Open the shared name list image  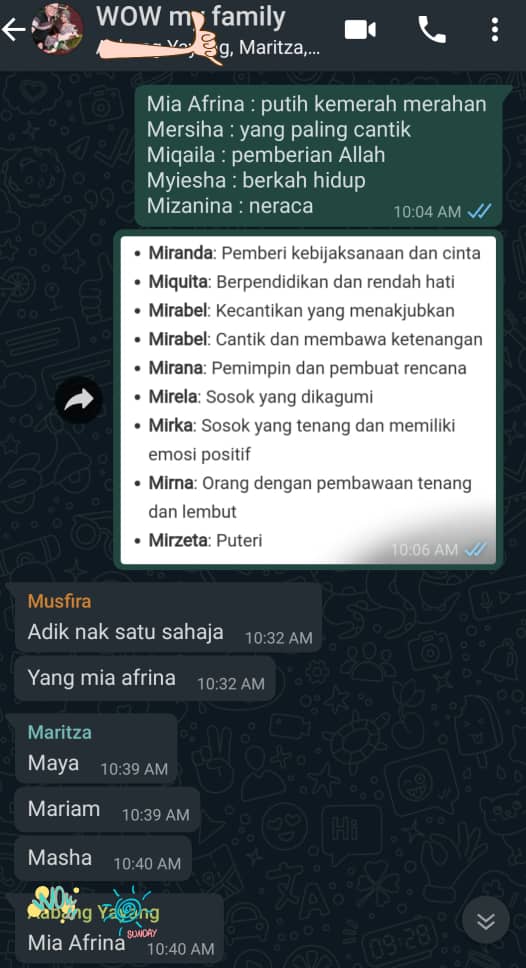pos(308,400)
